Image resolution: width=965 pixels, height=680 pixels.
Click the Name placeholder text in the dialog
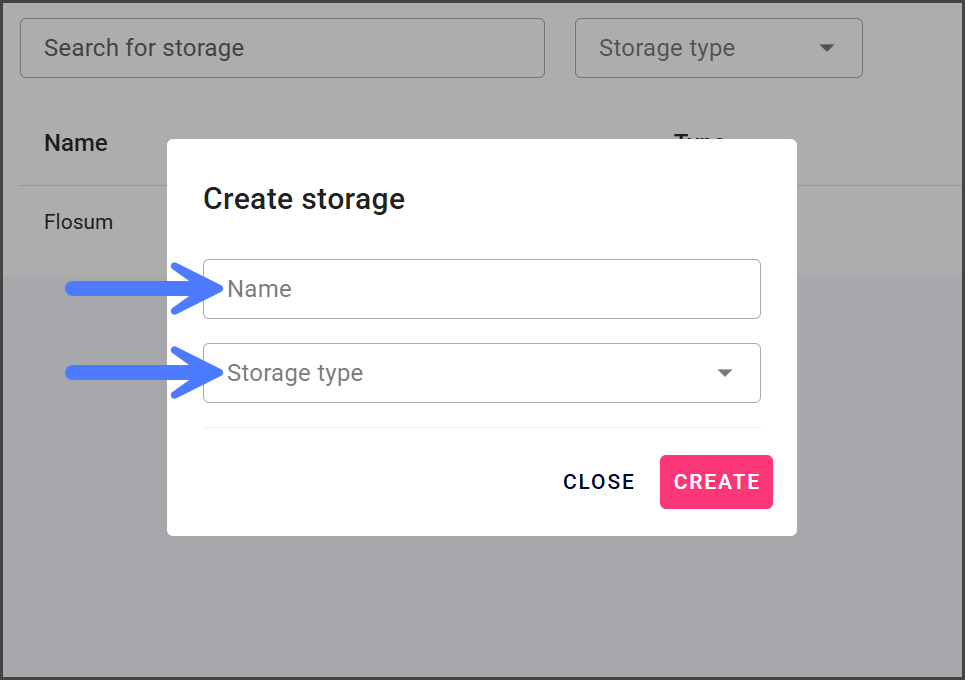[x=260, y=289]
